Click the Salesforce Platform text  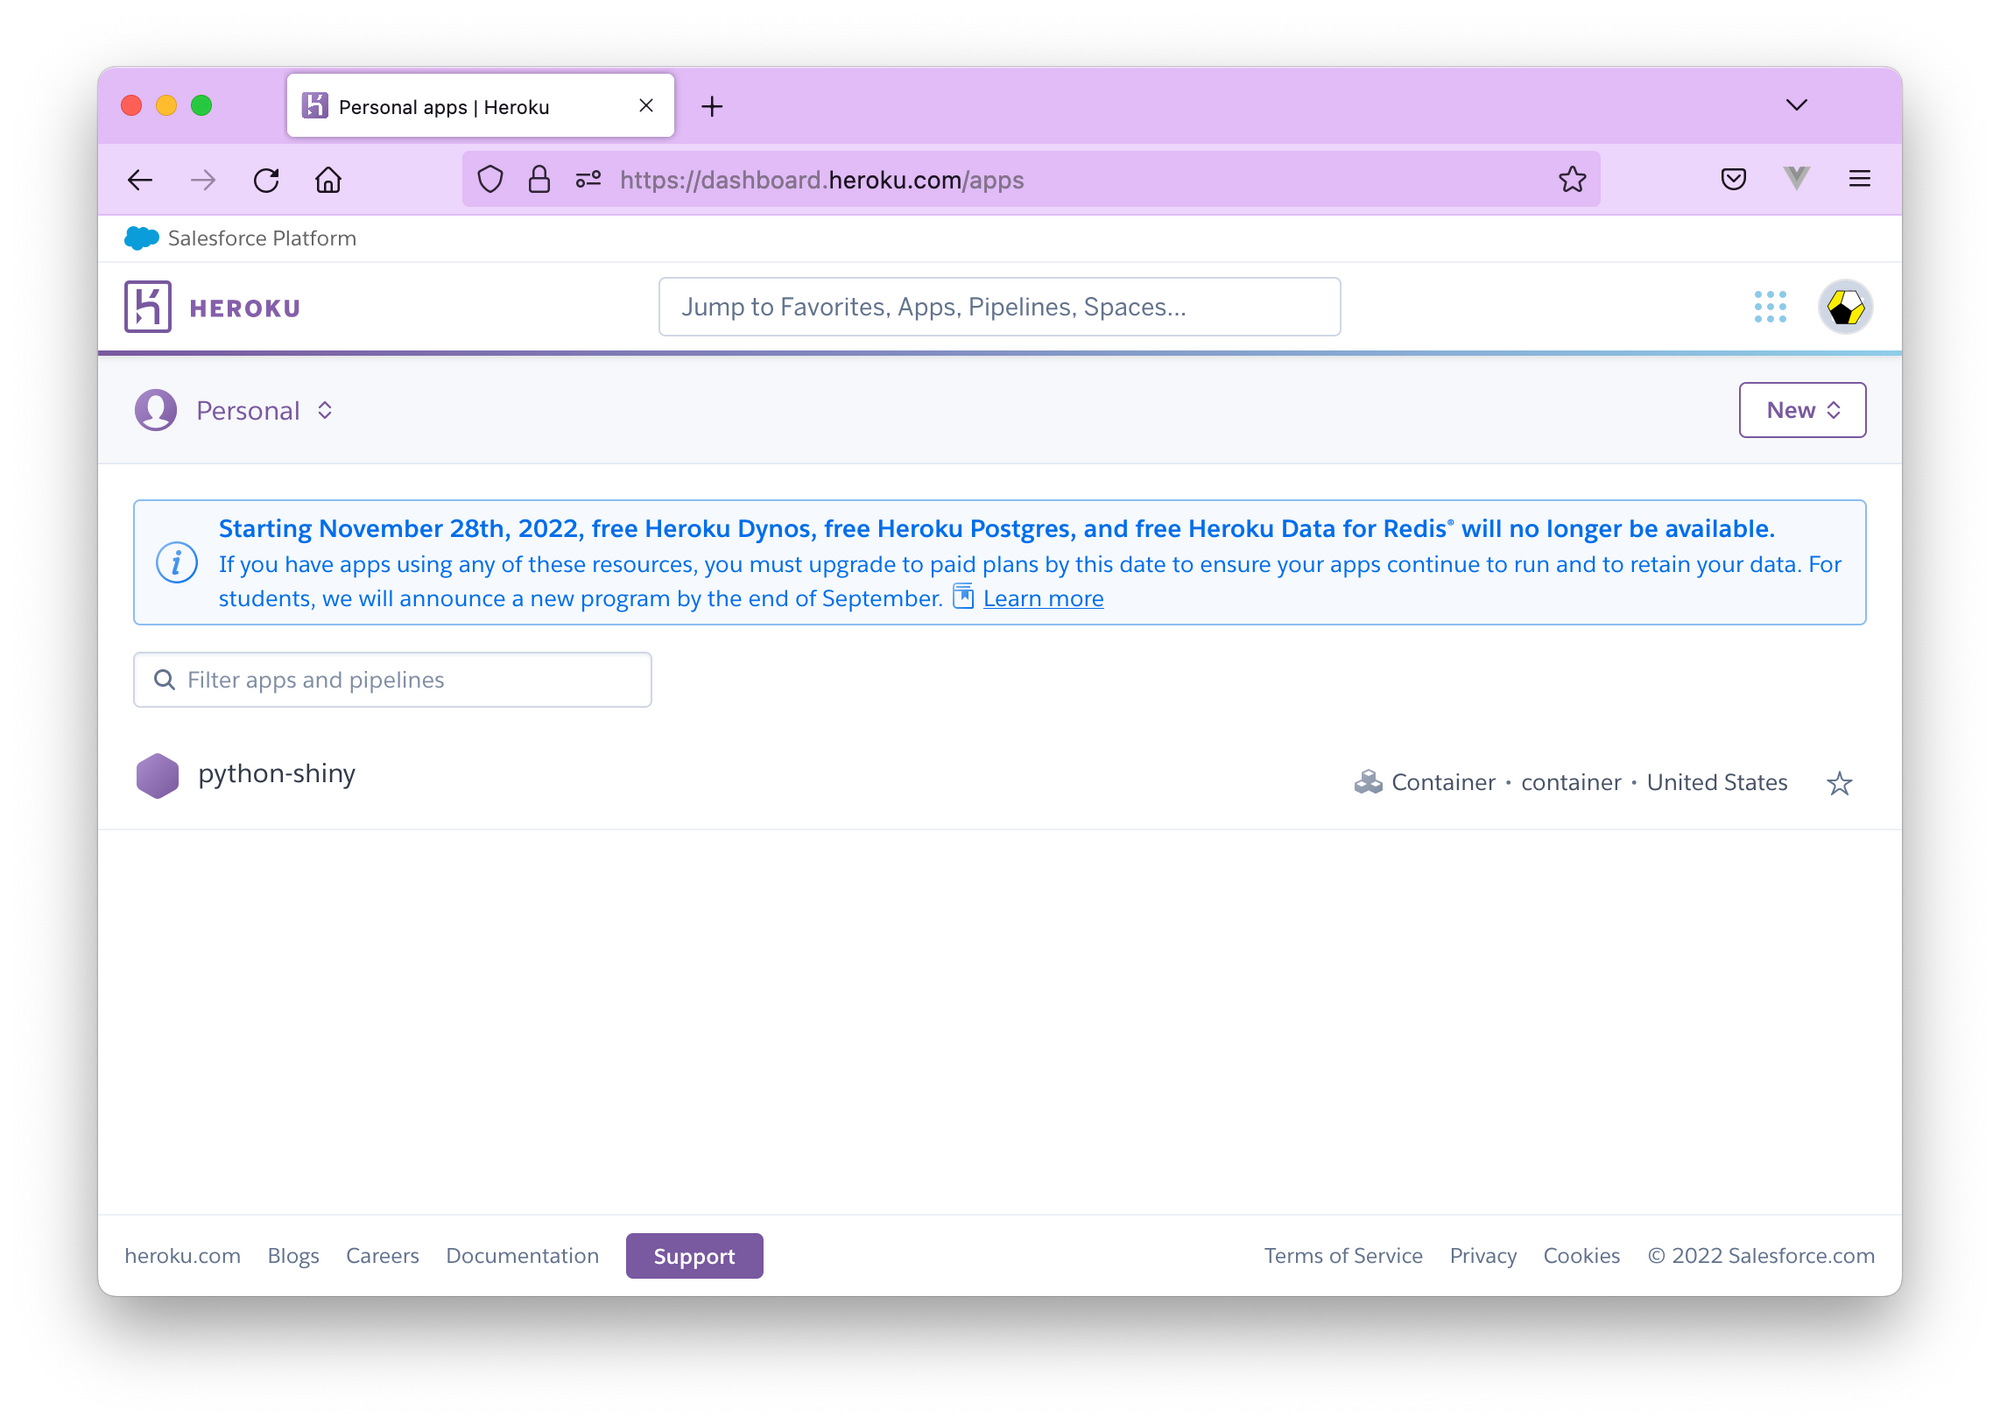tap(262, 238)
